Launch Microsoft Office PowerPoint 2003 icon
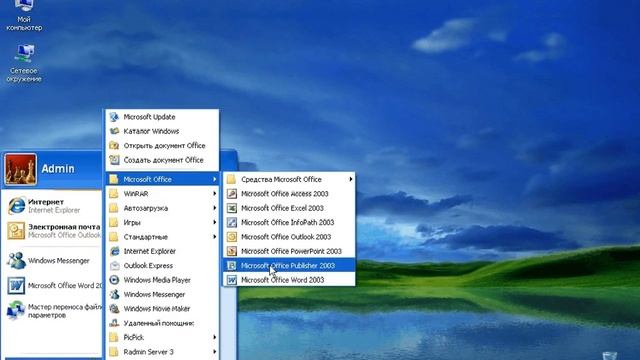This screenshot has width=640, height=360. tap(231, 251)
